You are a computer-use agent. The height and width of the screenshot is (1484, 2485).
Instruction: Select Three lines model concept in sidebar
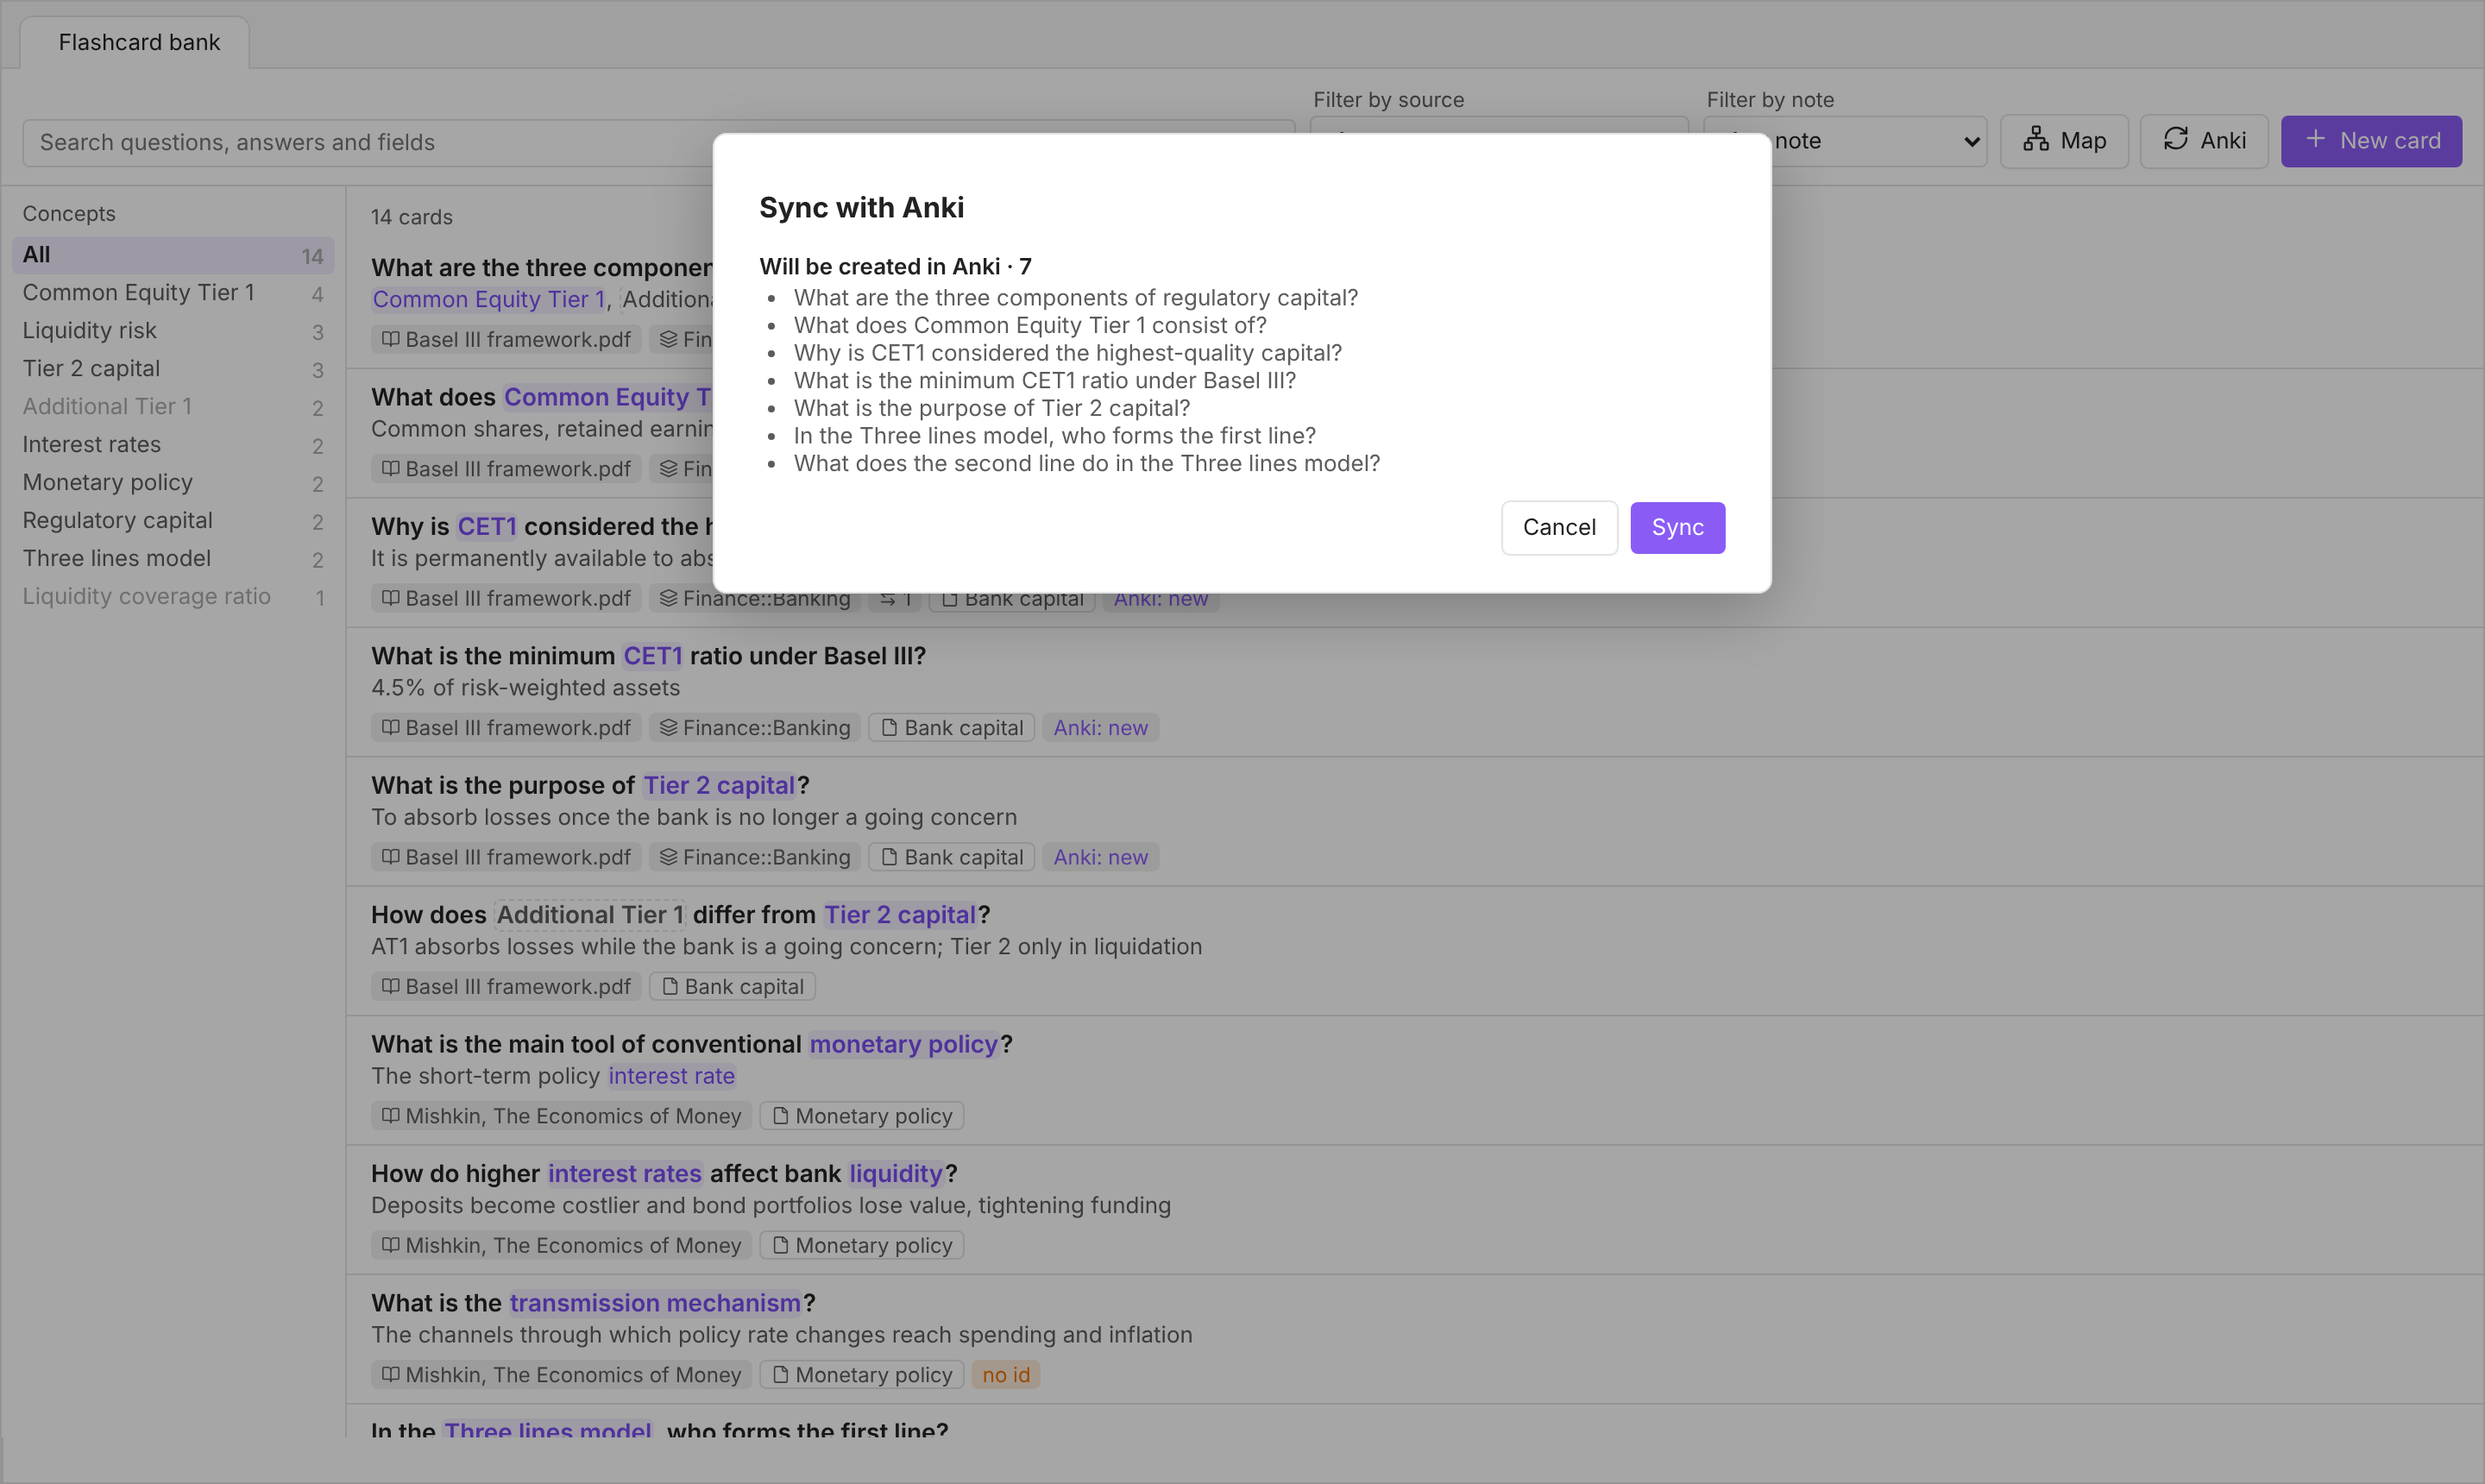click(x=172, y=559)
